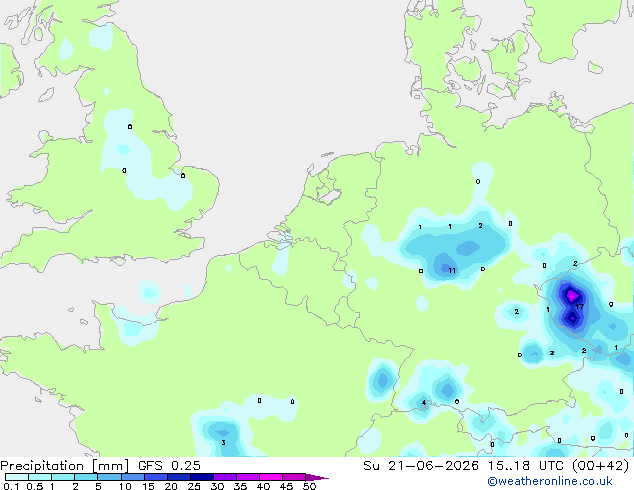Click the "15..18 UTC" time range

(x=526, y=466)
